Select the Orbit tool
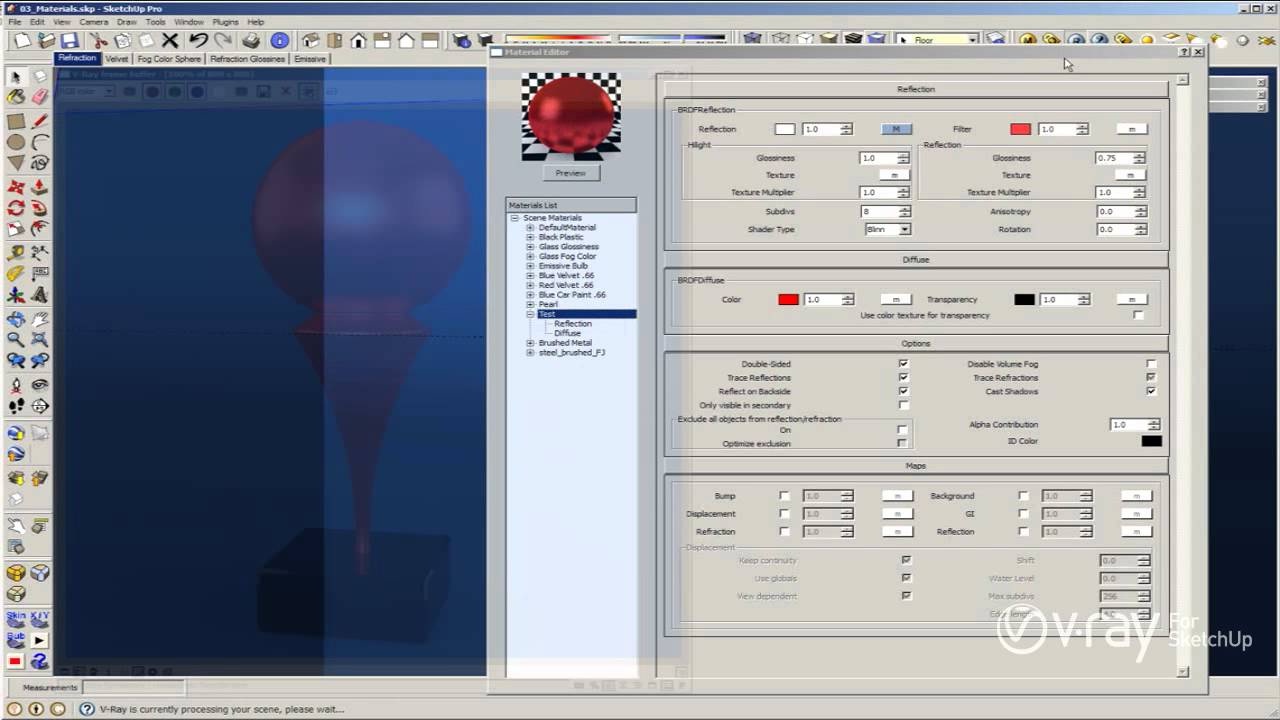The height and width of the screenshot is (720, 1280). (x=16, y=319)
